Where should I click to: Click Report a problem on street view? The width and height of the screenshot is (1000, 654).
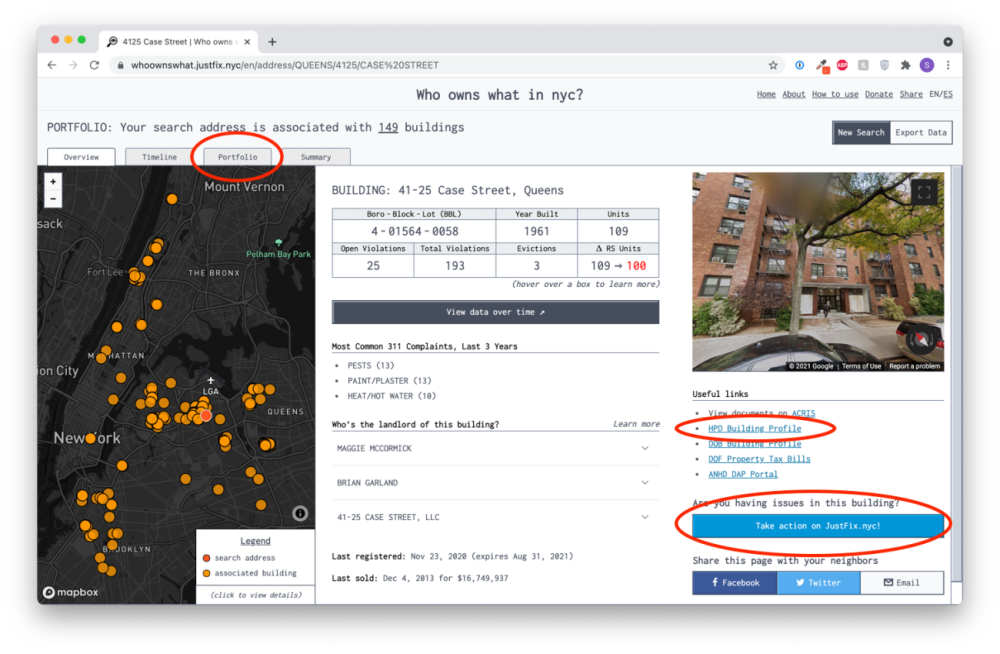[915, 366]
